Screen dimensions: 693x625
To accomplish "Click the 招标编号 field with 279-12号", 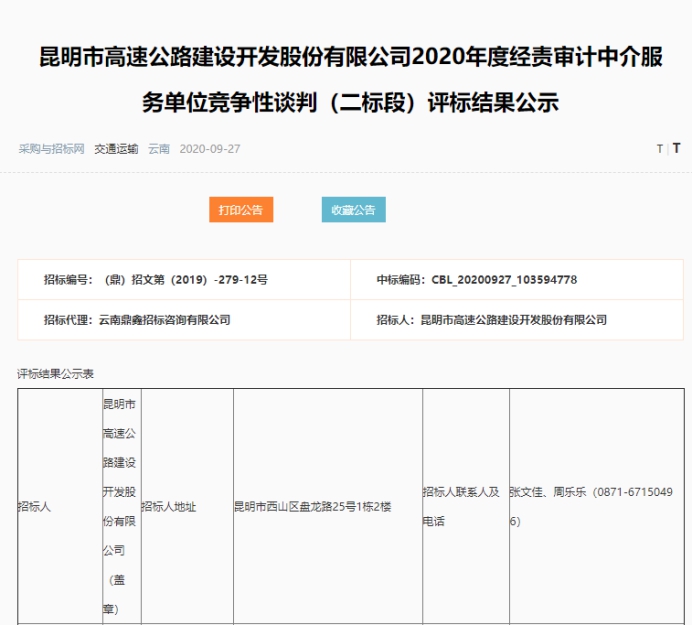I will coord(156,280).
